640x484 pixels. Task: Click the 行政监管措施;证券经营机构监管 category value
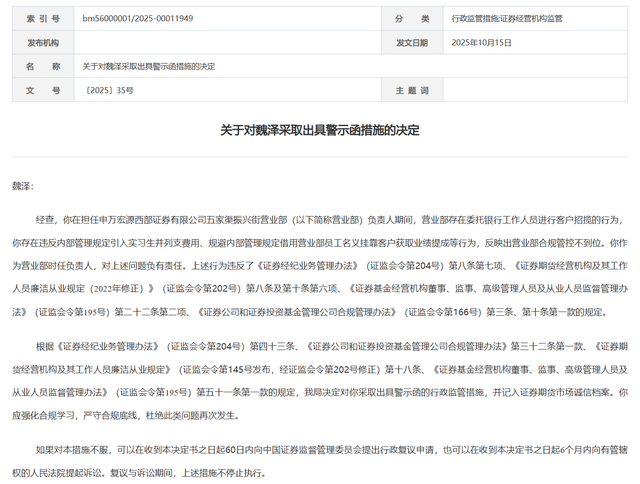(x=507, y=18)
